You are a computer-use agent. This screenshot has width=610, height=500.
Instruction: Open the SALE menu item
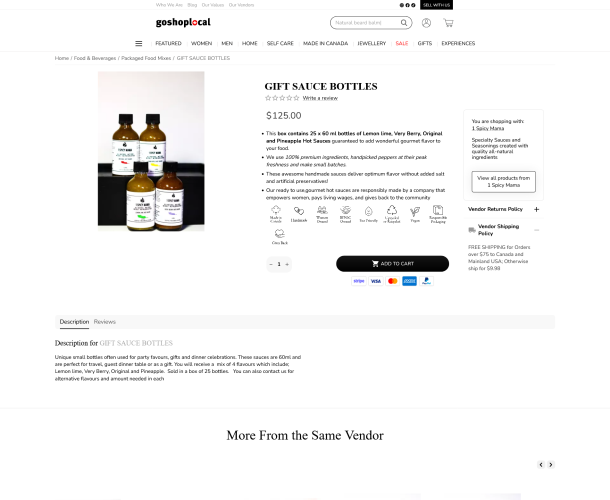coord(401,44)
